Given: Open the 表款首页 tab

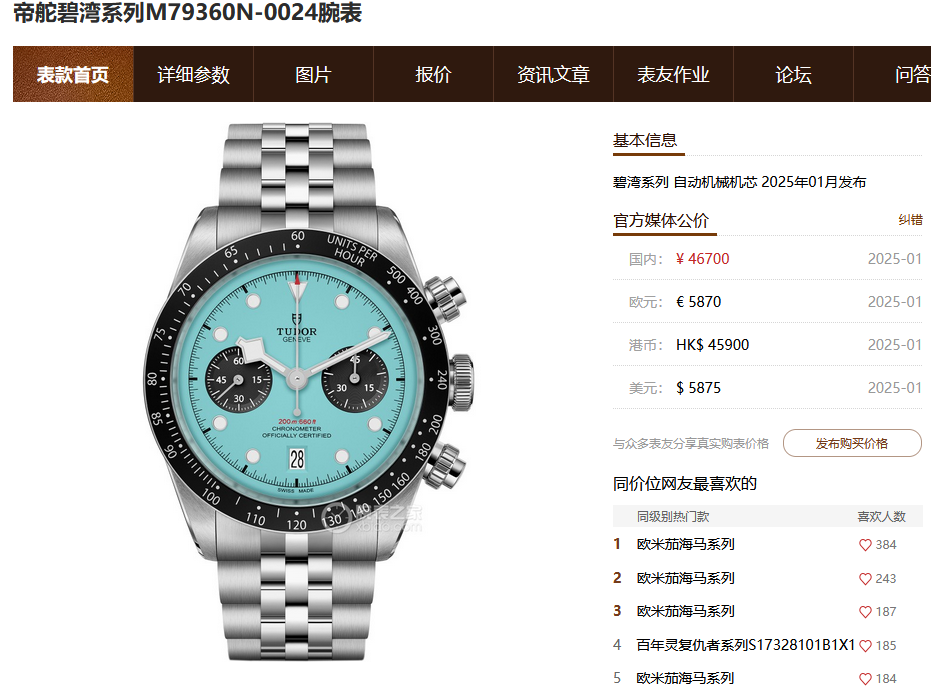Looking at the screenshot, I should coord(73,74).
